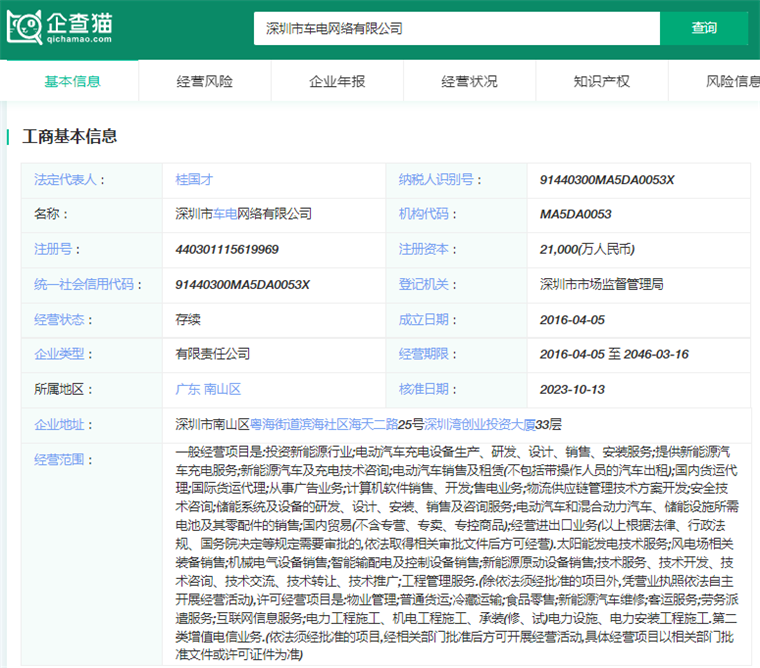The image size is (760, 668).
Task: Open legal representative 桂国才 link
Action: pyautogui.click(x=193, y=180)
